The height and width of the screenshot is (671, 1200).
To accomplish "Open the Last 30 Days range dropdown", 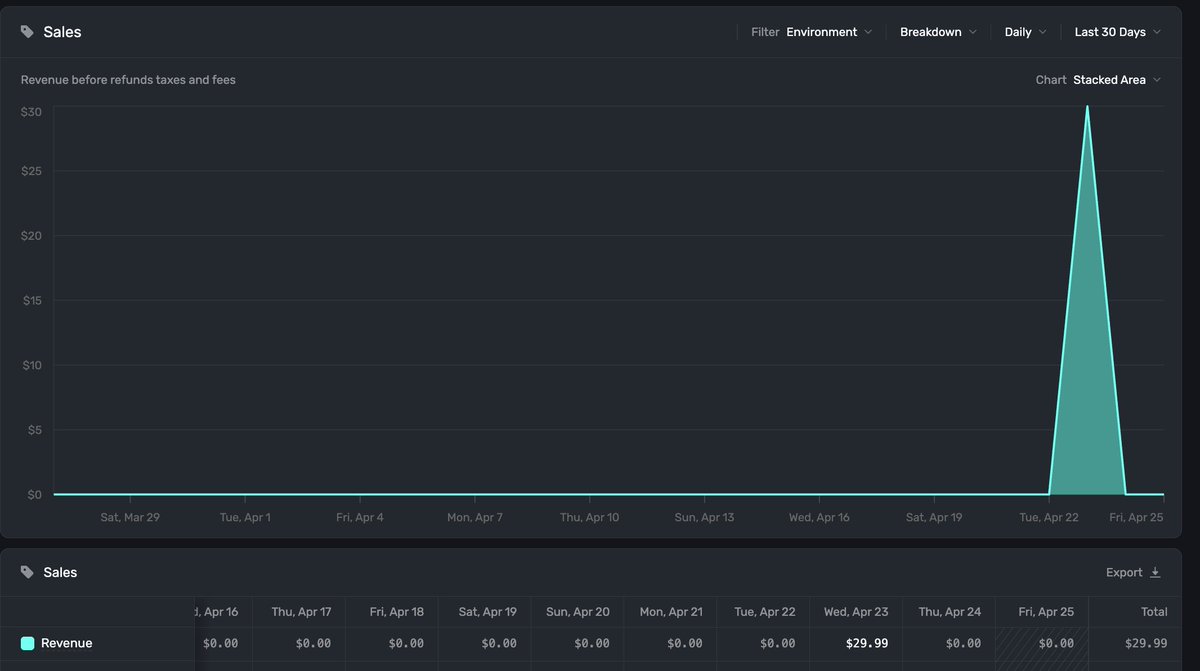I will pos(1118,32).
